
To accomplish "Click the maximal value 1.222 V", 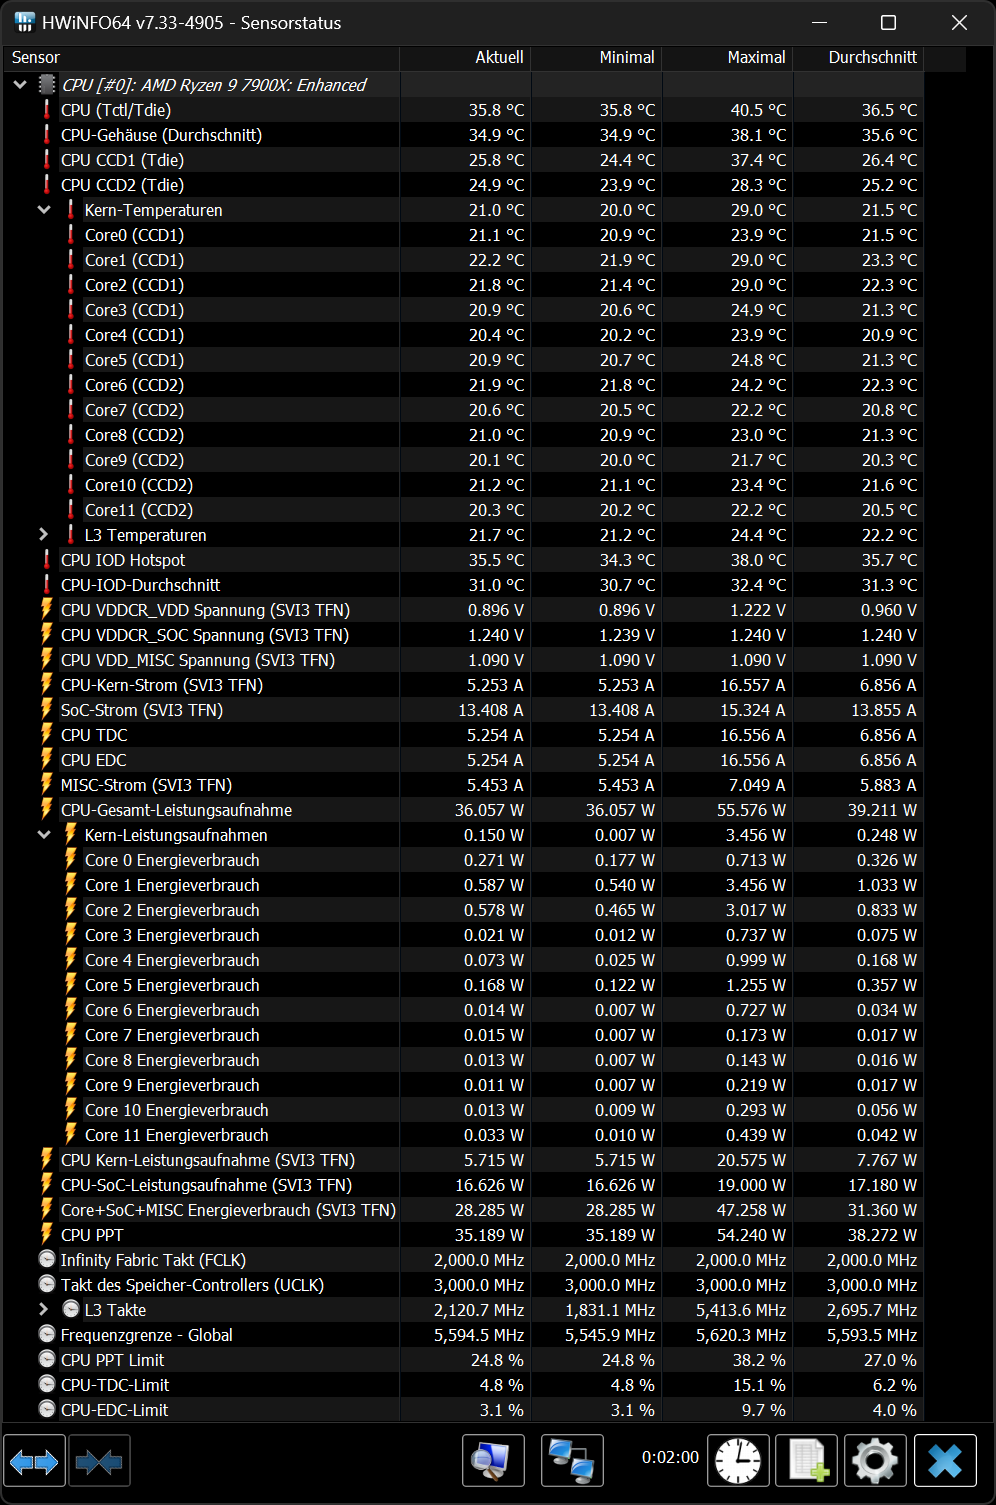I will (758, 610).
